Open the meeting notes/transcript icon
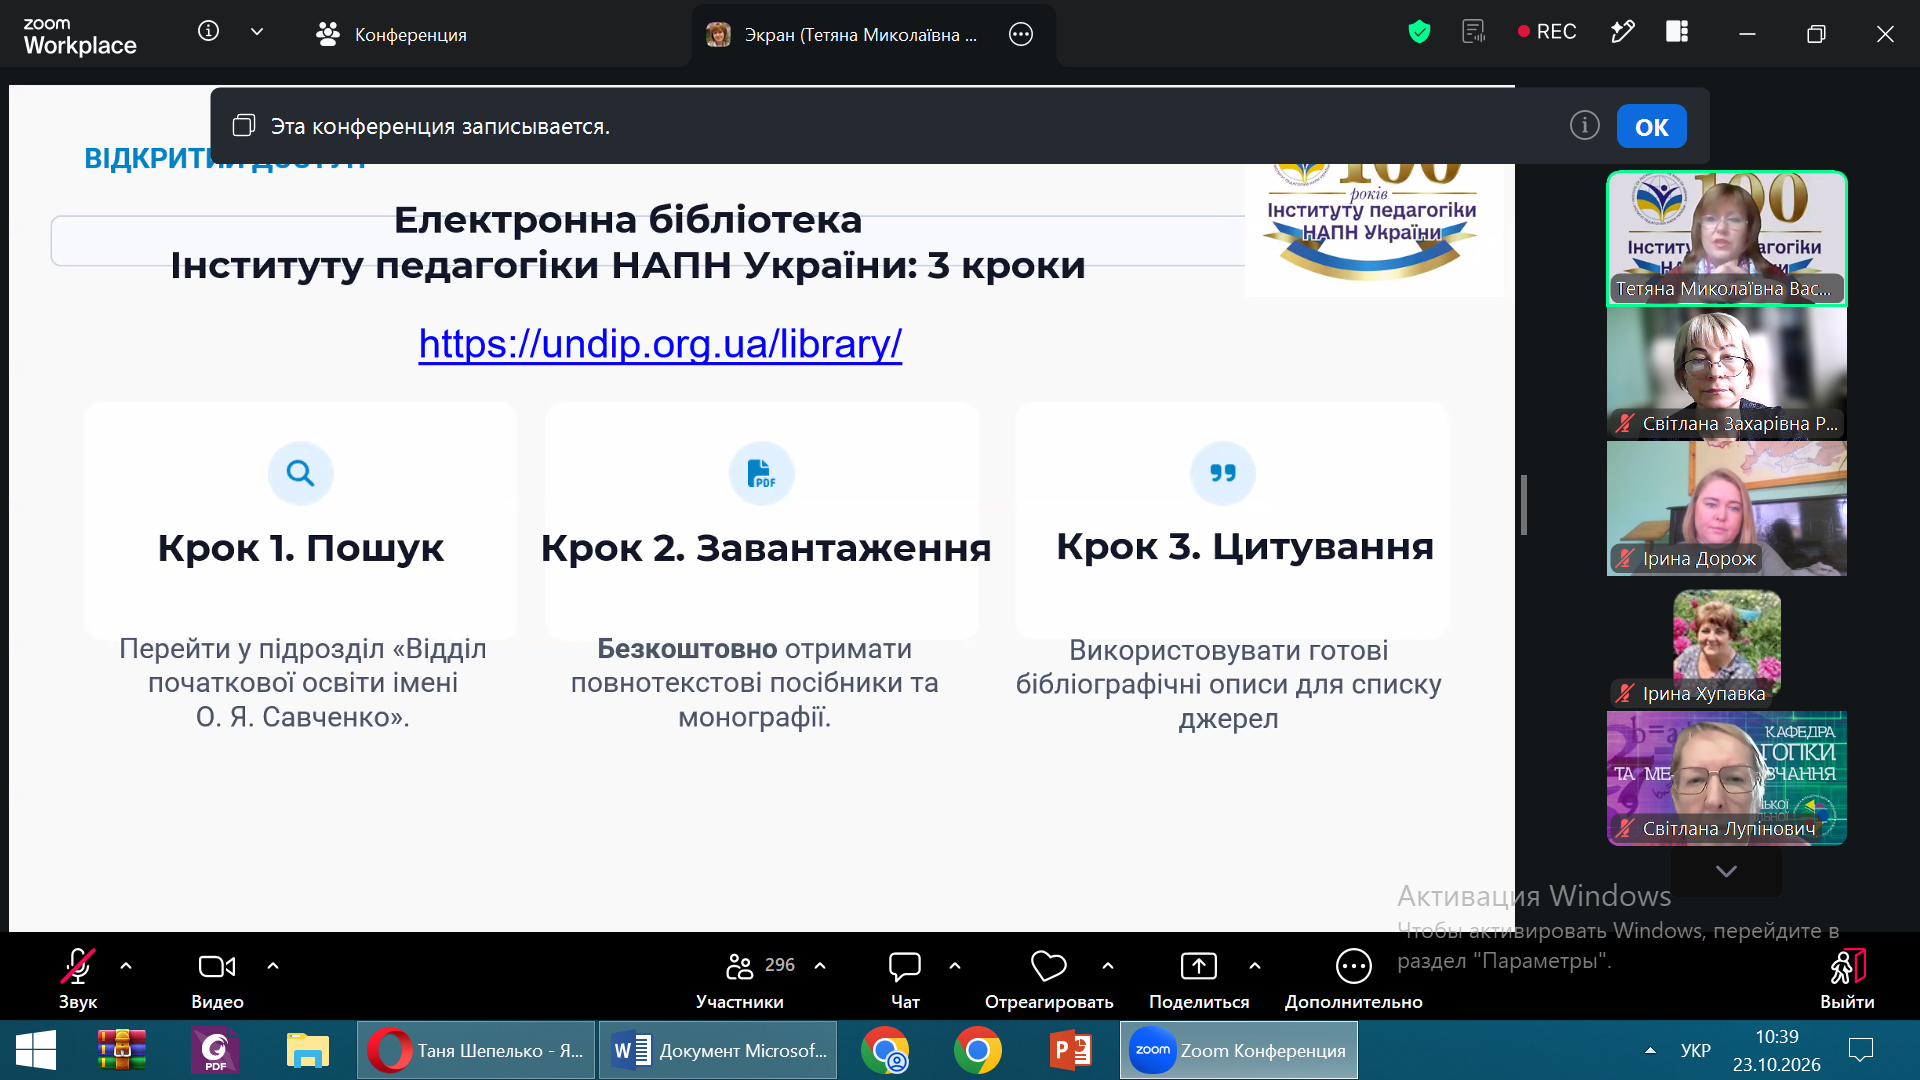This screenshot has width=1920, height=1080. [1473, 32]
